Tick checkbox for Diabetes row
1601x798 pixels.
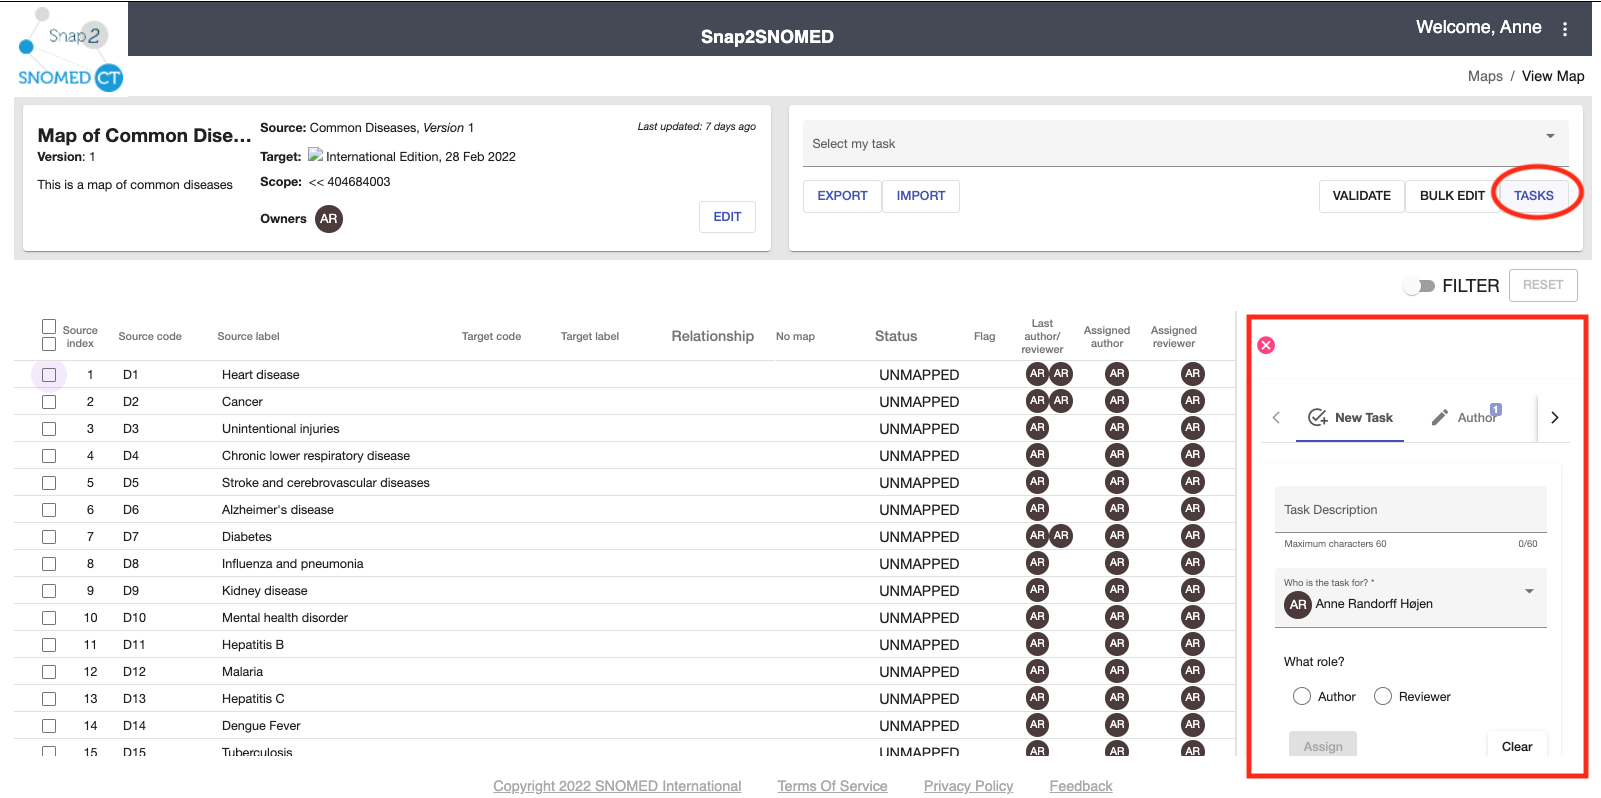pos(49,537)
